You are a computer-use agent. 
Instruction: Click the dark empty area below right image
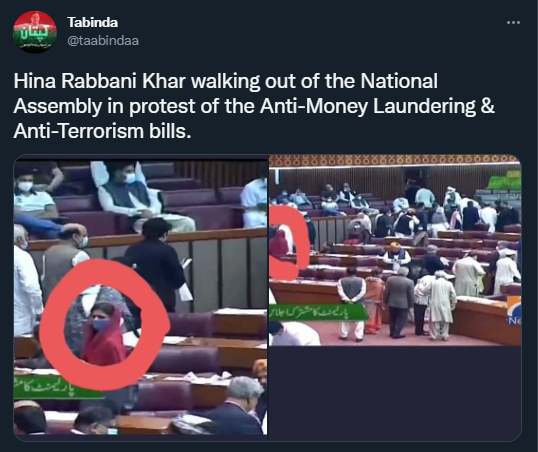click(x=395, y=393)
